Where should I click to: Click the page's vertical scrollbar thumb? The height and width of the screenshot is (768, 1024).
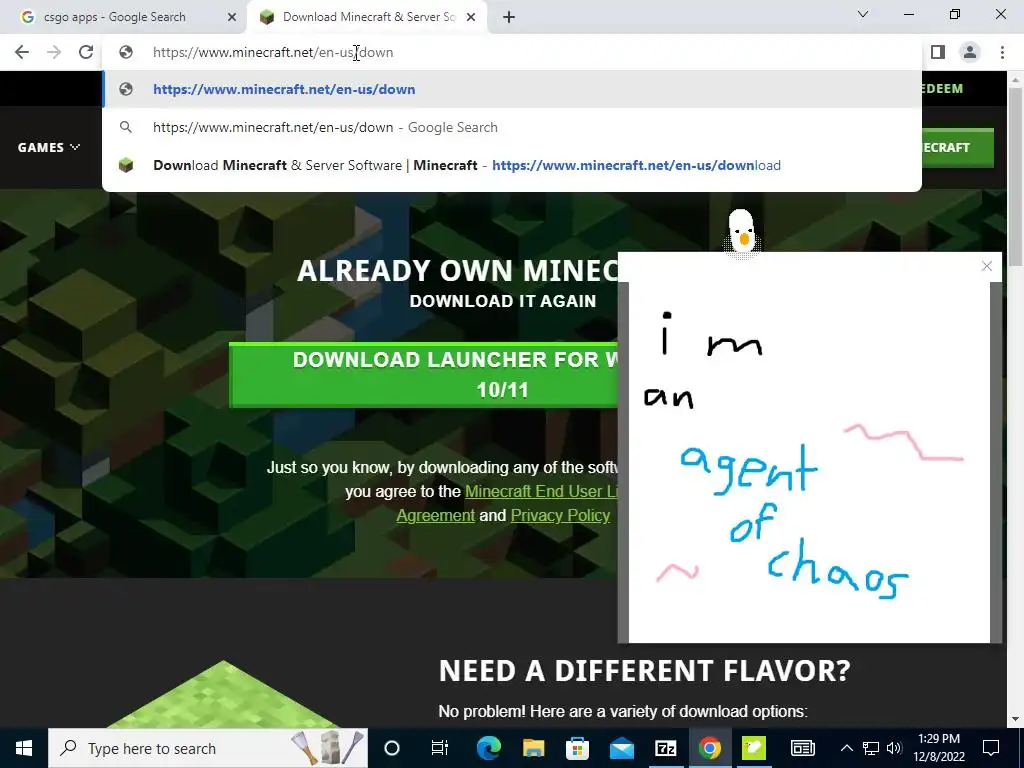(x=1015, y=176)
